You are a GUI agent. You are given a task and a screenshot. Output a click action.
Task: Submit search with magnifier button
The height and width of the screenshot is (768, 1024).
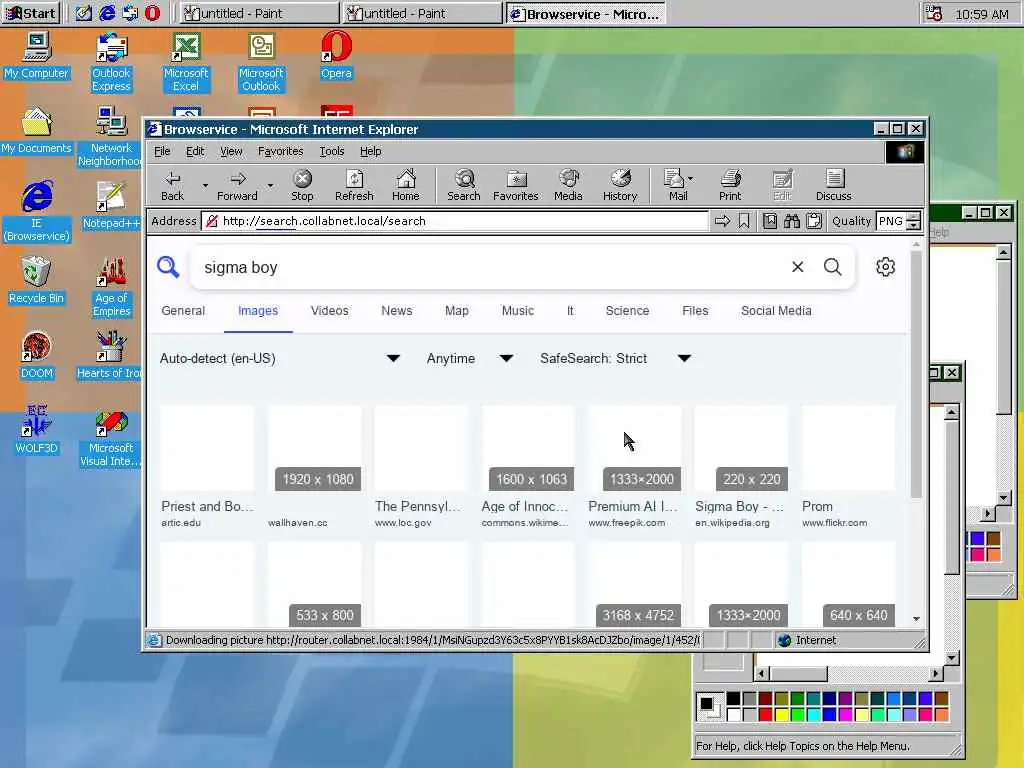point(833,266)
